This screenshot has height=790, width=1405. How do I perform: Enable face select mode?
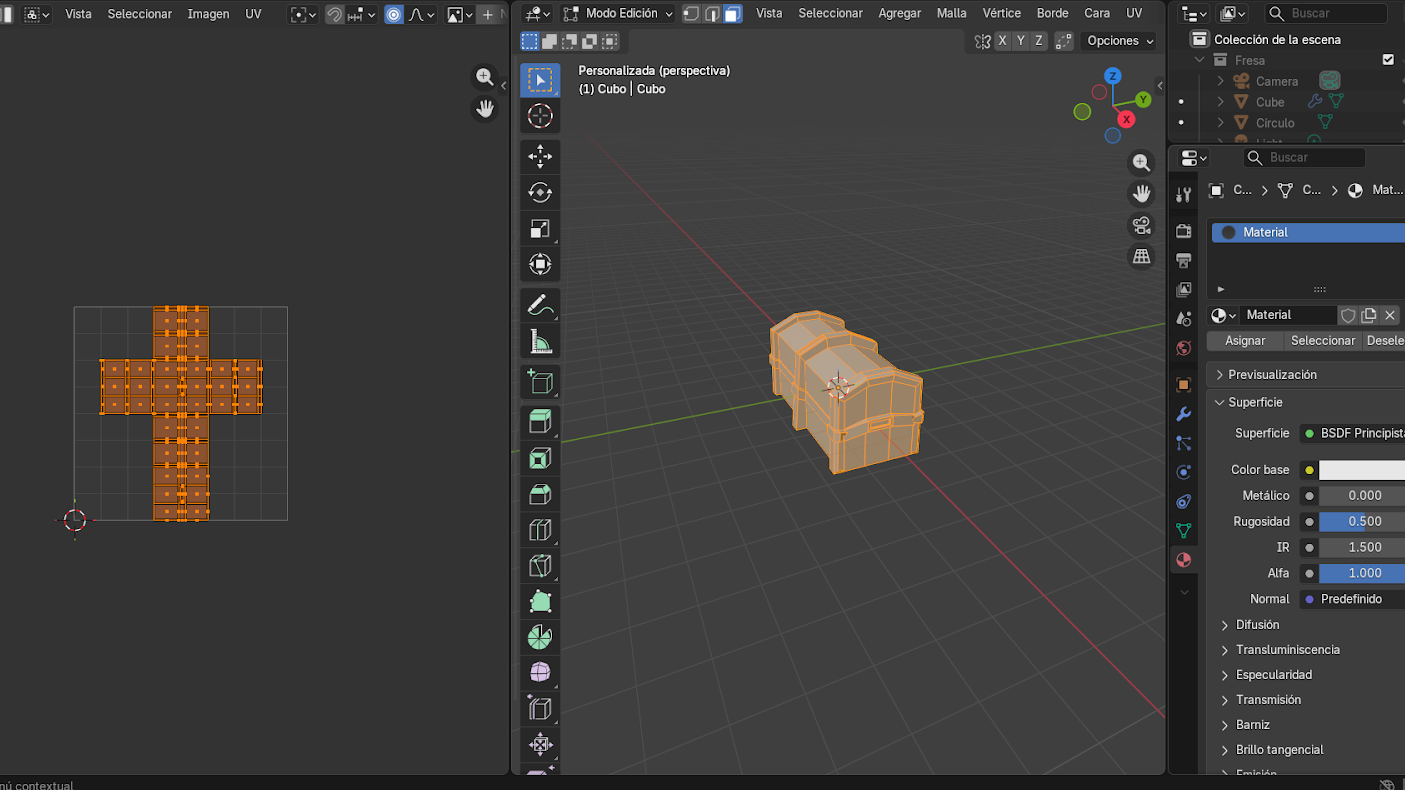(x=733, y=14)
